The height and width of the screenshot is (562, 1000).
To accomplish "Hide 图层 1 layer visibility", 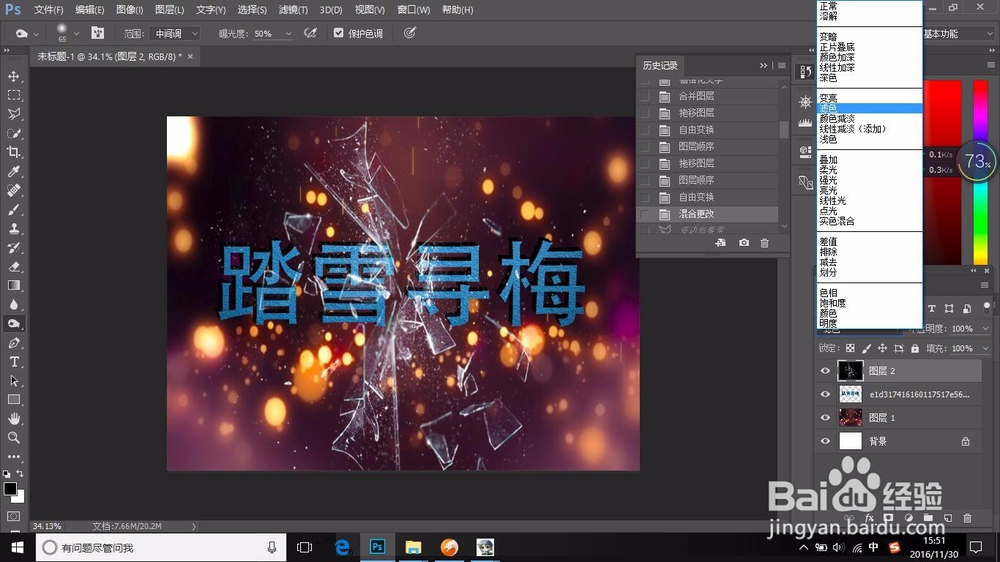I will click(825, 418).
